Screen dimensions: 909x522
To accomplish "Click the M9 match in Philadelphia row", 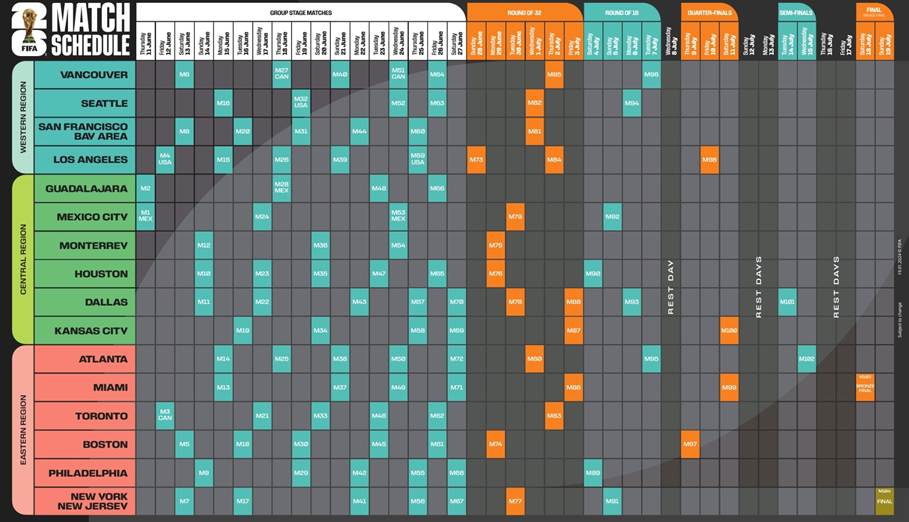I will (x=204, y=473).
